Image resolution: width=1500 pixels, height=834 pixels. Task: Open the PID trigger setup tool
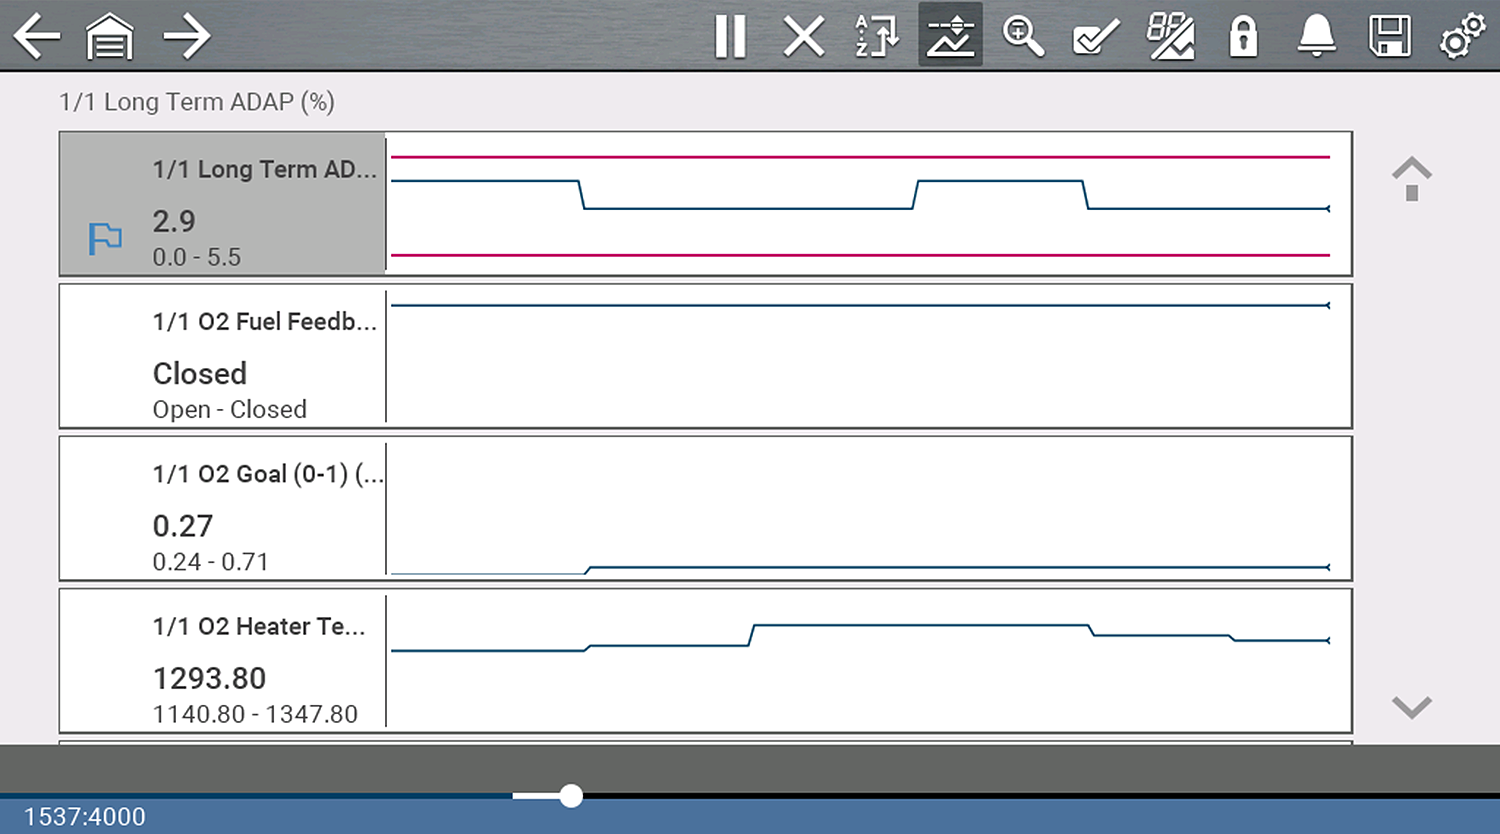[1168, 35]
